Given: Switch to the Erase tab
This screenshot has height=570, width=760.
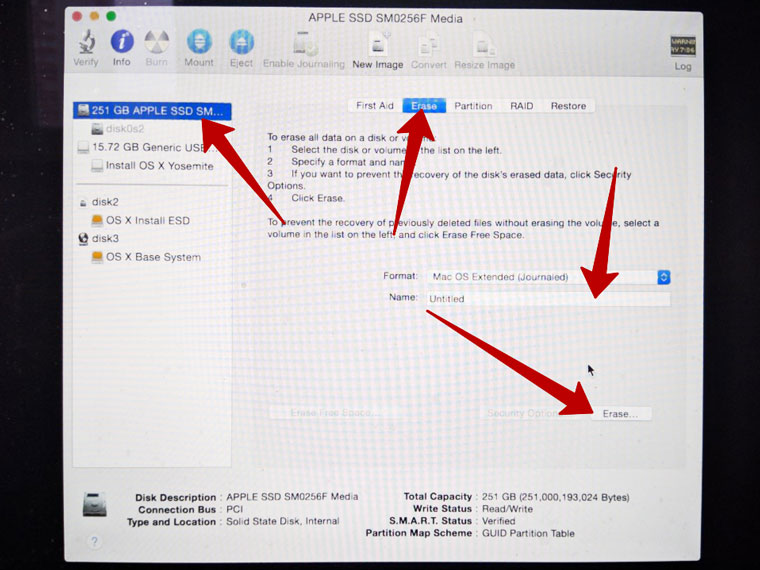Looking at the screenshot, I should (424, 106).
